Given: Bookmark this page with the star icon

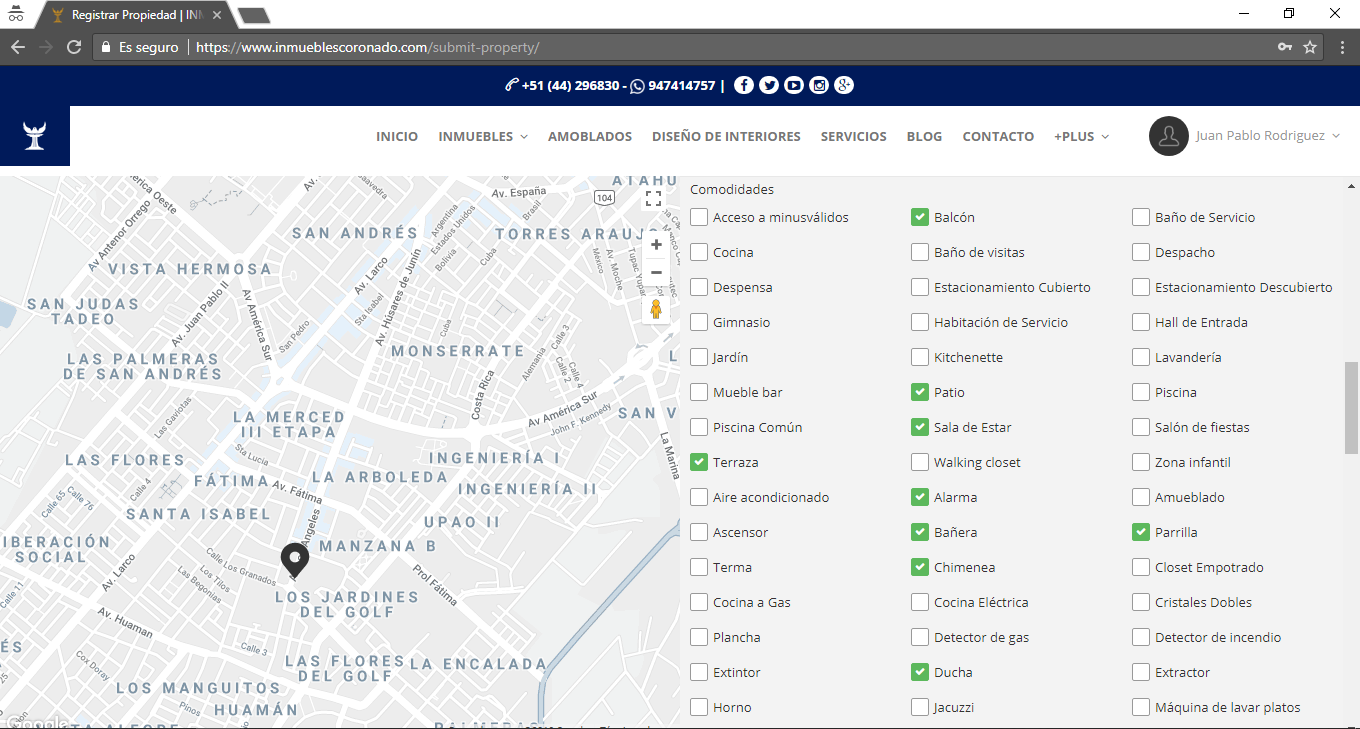Looking at the screenshot, I should [1310, 47].
